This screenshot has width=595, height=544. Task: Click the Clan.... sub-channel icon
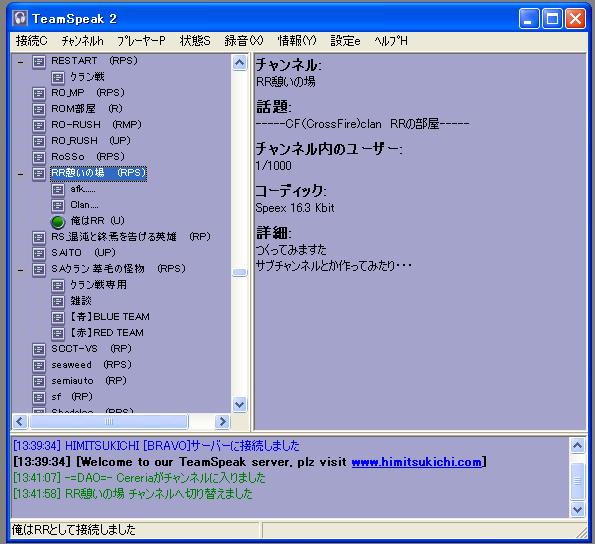(x=58, y=205)
